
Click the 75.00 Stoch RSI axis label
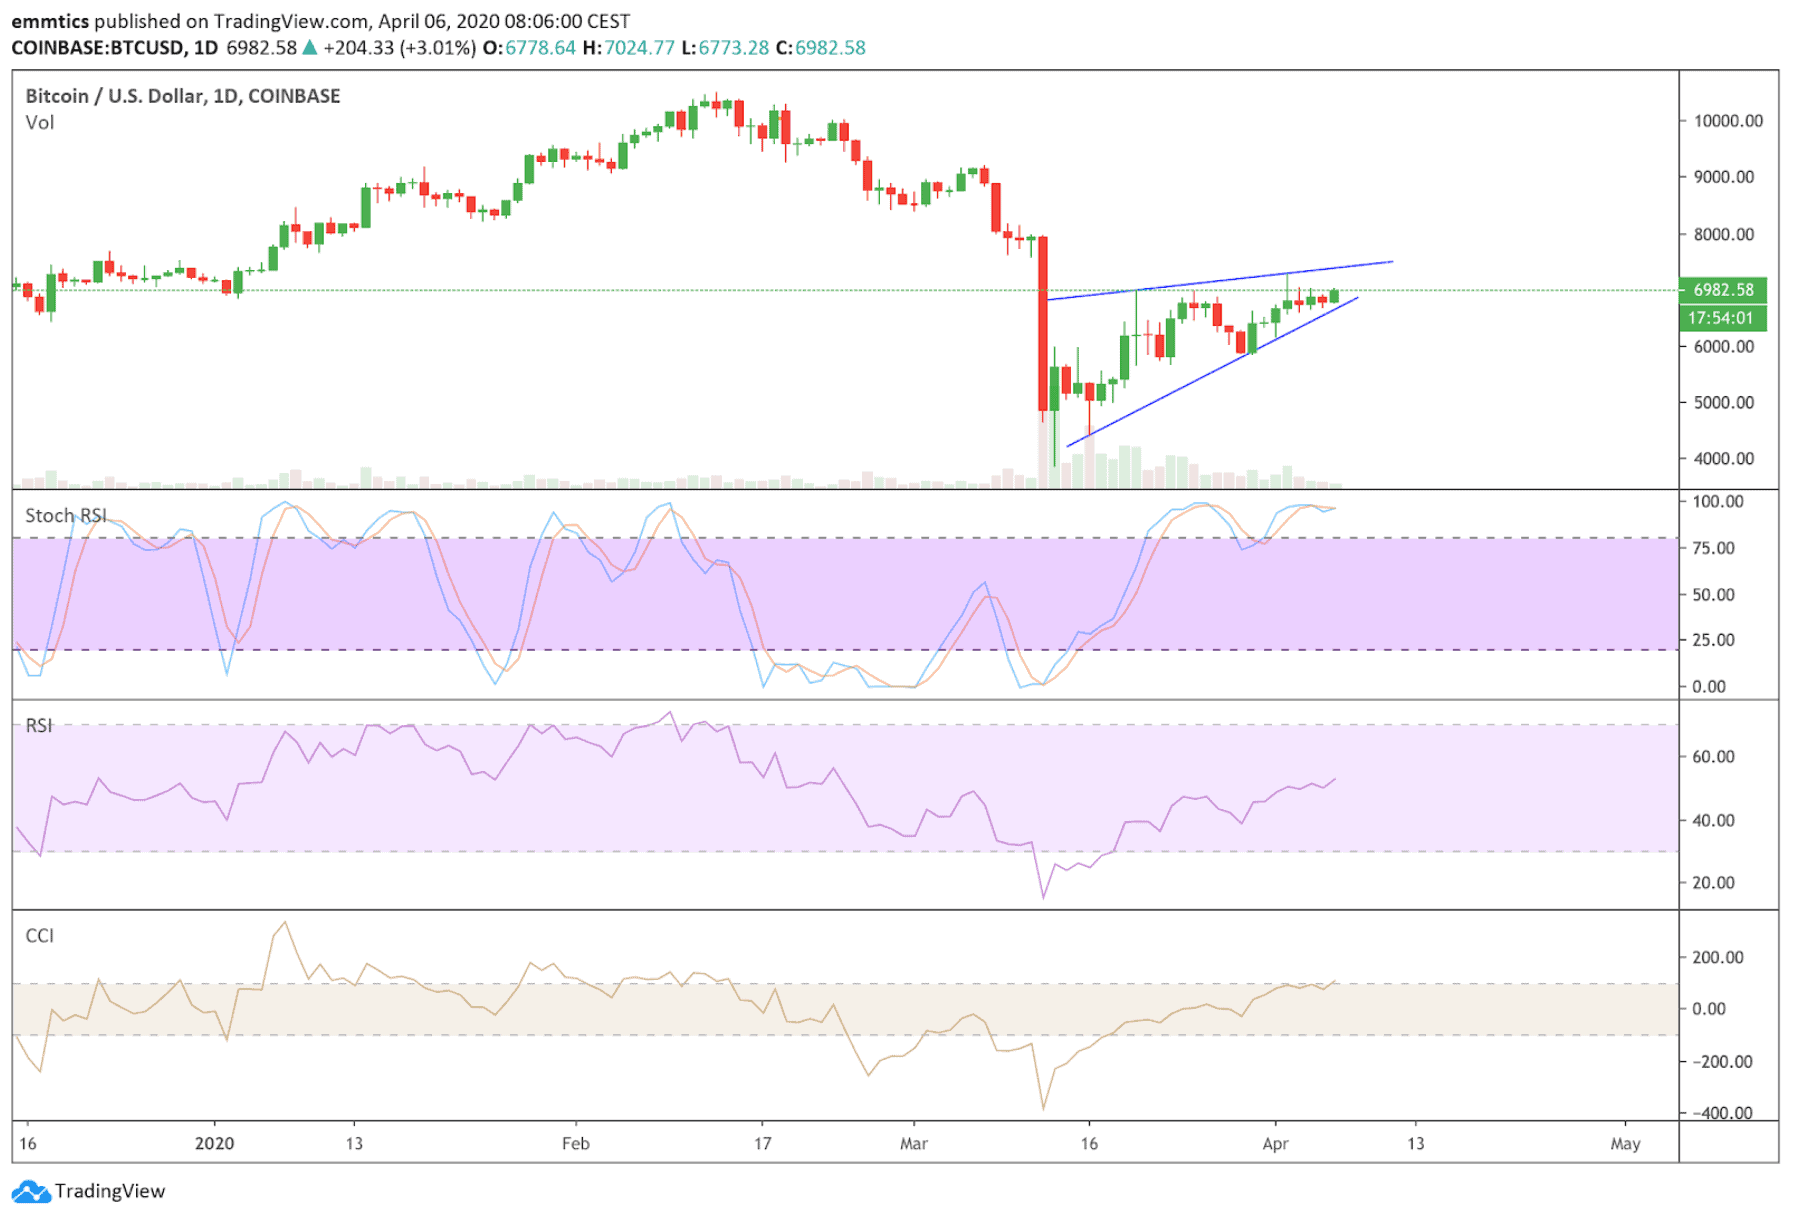click(x=1714, y=548)
